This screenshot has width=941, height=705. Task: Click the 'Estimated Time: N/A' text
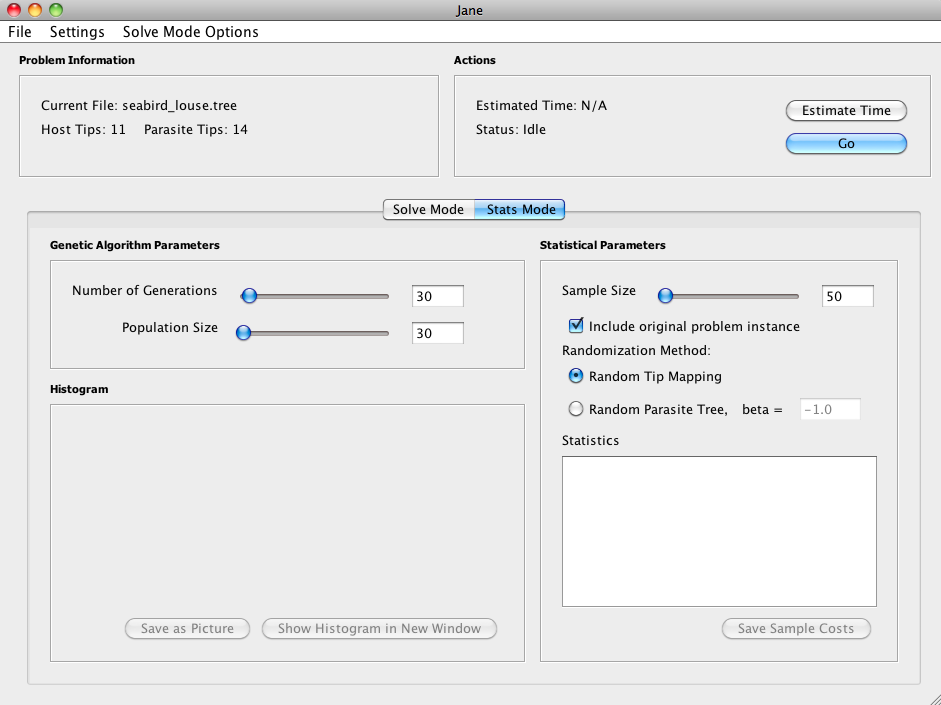point(541,106)
